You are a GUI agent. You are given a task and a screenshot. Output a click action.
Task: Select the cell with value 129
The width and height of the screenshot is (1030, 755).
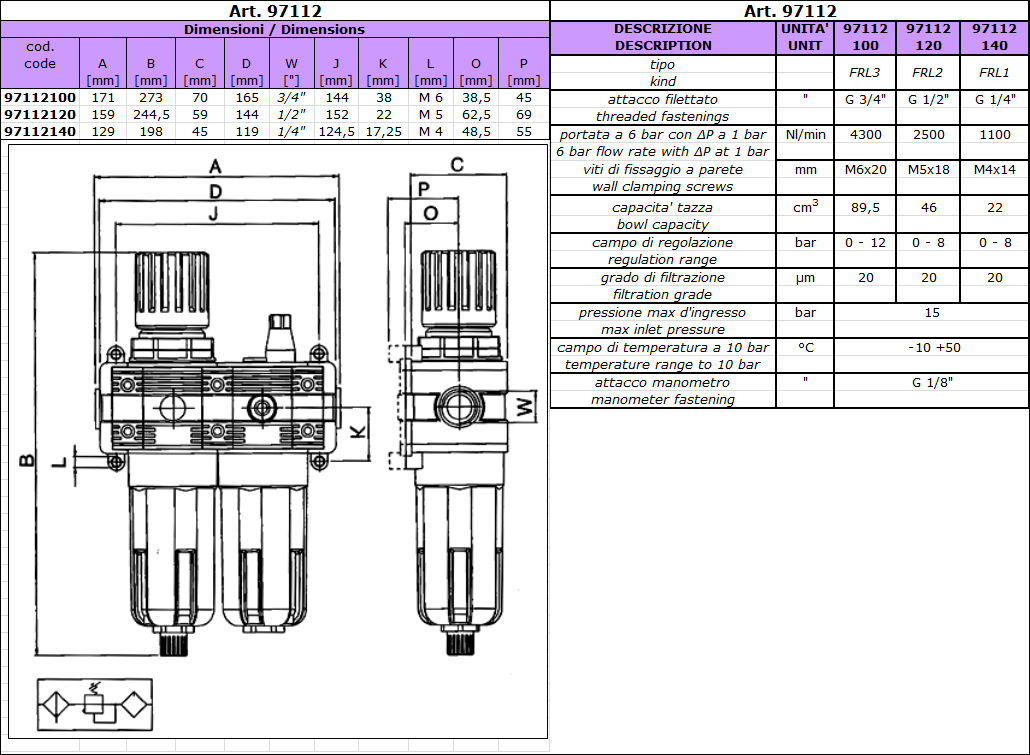[103, 131]
